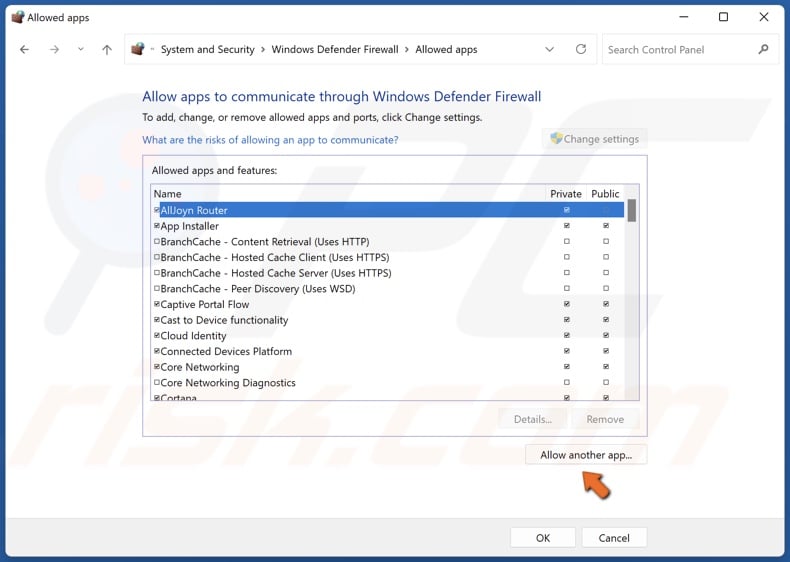Viewport: 790px width, 562px height.
Task: Enable BranchCache Hosted Cache Client Public checkbox
Action: point(606,257)
